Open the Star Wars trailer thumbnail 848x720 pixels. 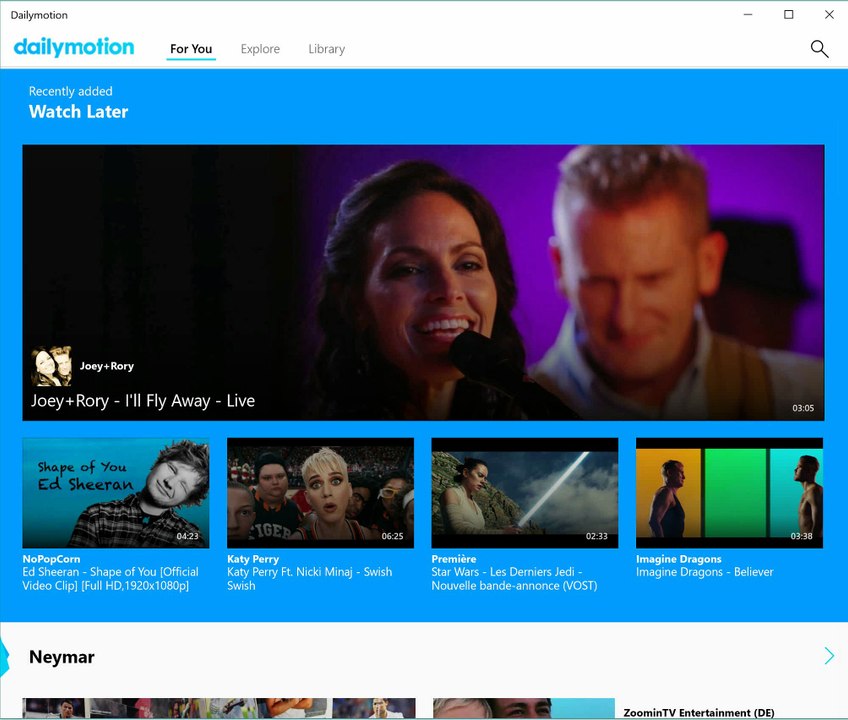pos(525,493)
